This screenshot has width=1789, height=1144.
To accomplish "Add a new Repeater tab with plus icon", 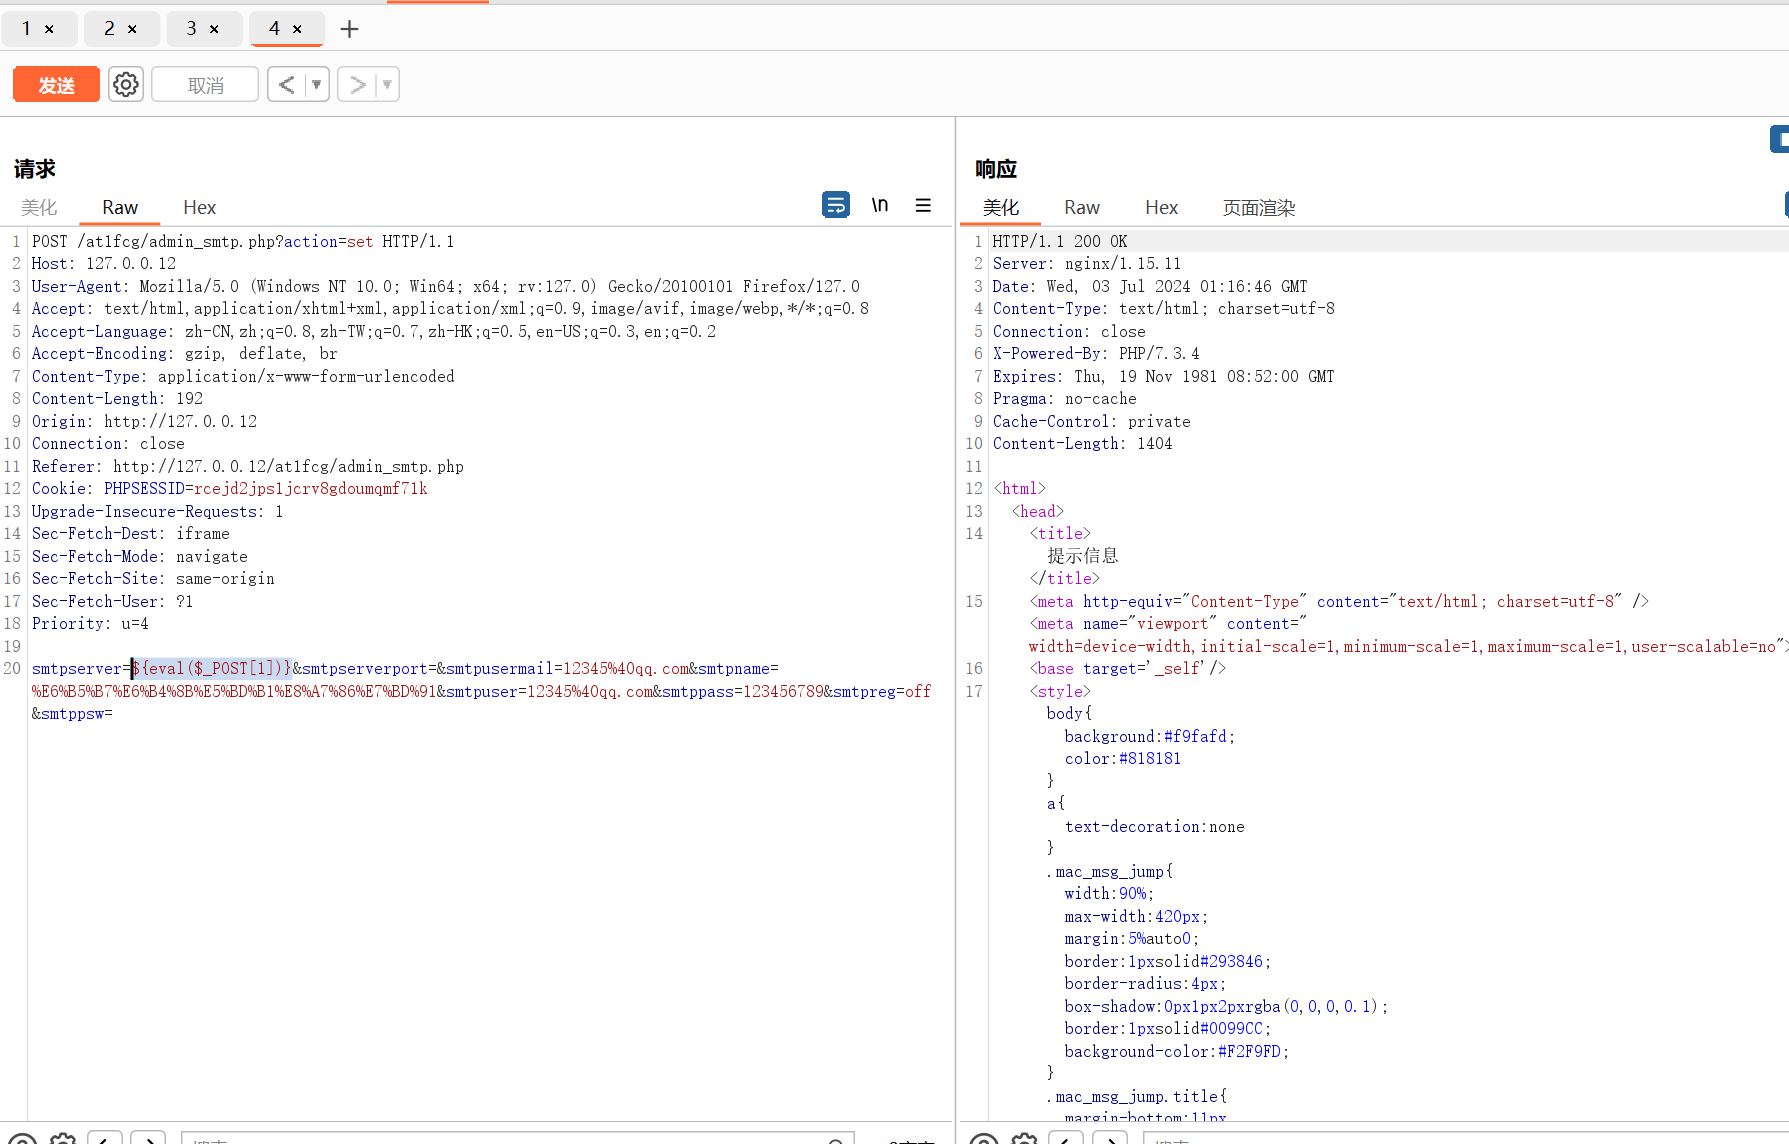I will (x=349, y=29).
